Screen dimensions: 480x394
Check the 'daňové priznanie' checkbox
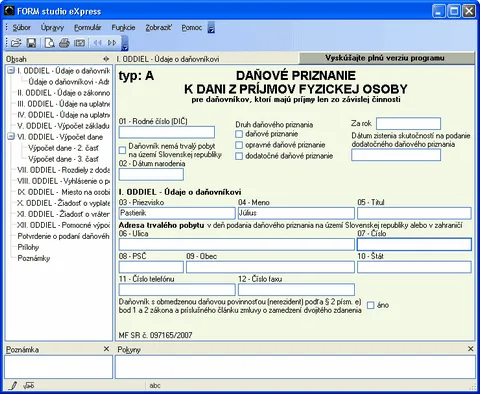239,134
